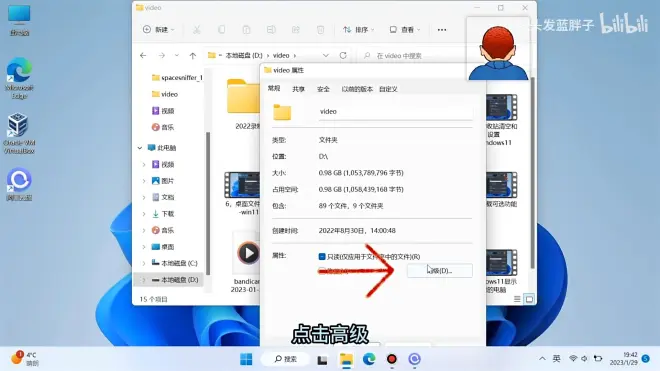Switch to the Sharing (共享) tab
The image size is (660, 371).
(298, 89)
